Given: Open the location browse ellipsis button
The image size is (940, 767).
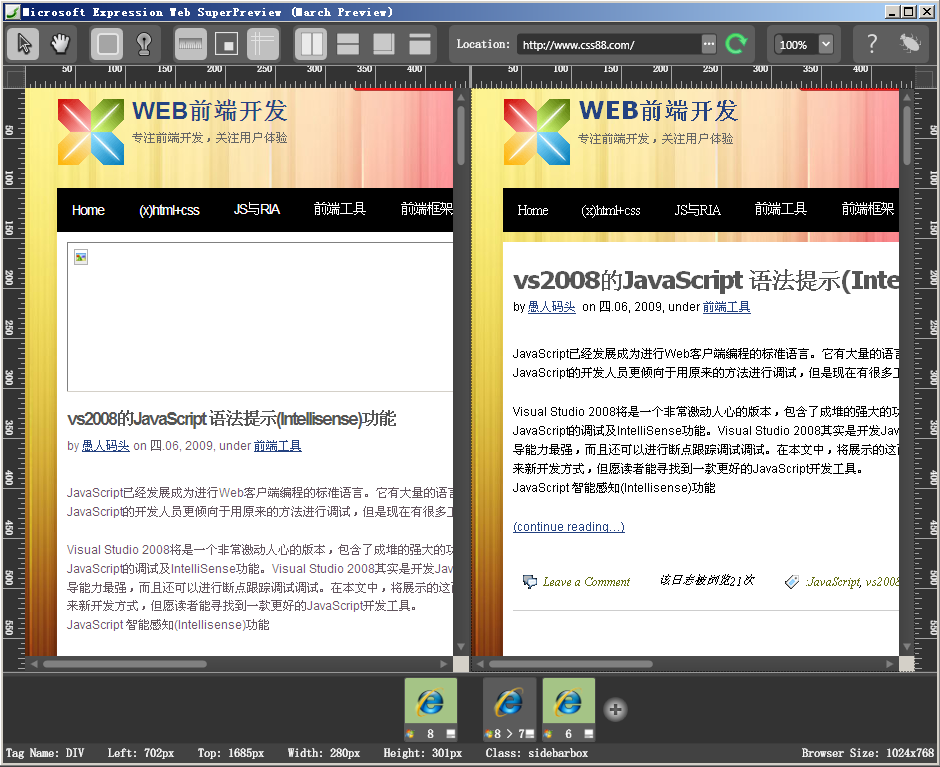Looking at the screenshot, I should (709, 44).
